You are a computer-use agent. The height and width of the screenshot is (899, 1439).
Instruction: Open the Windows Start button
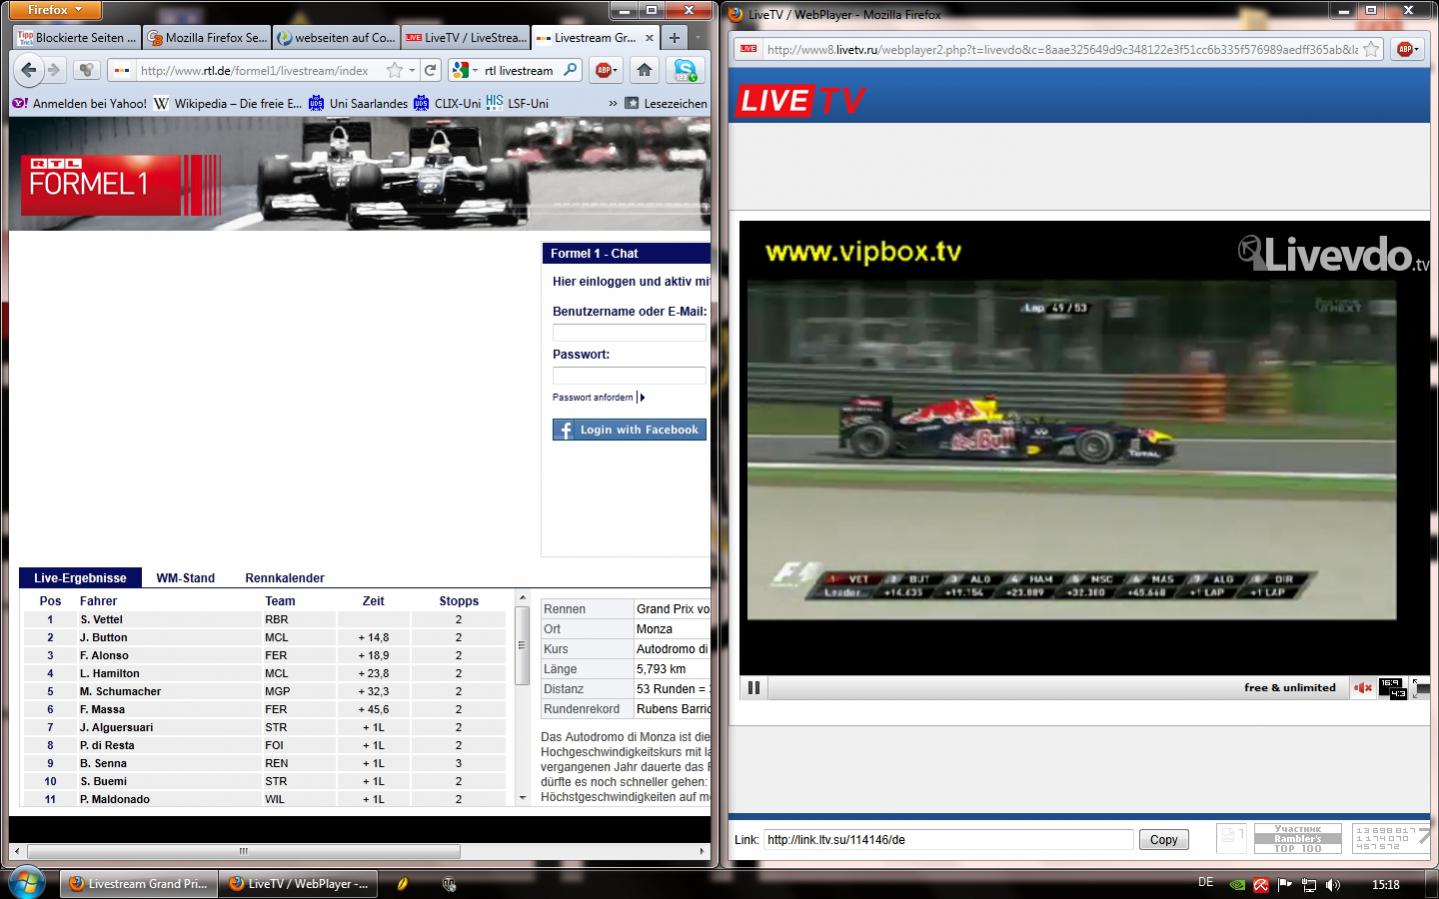pos(28,883)
